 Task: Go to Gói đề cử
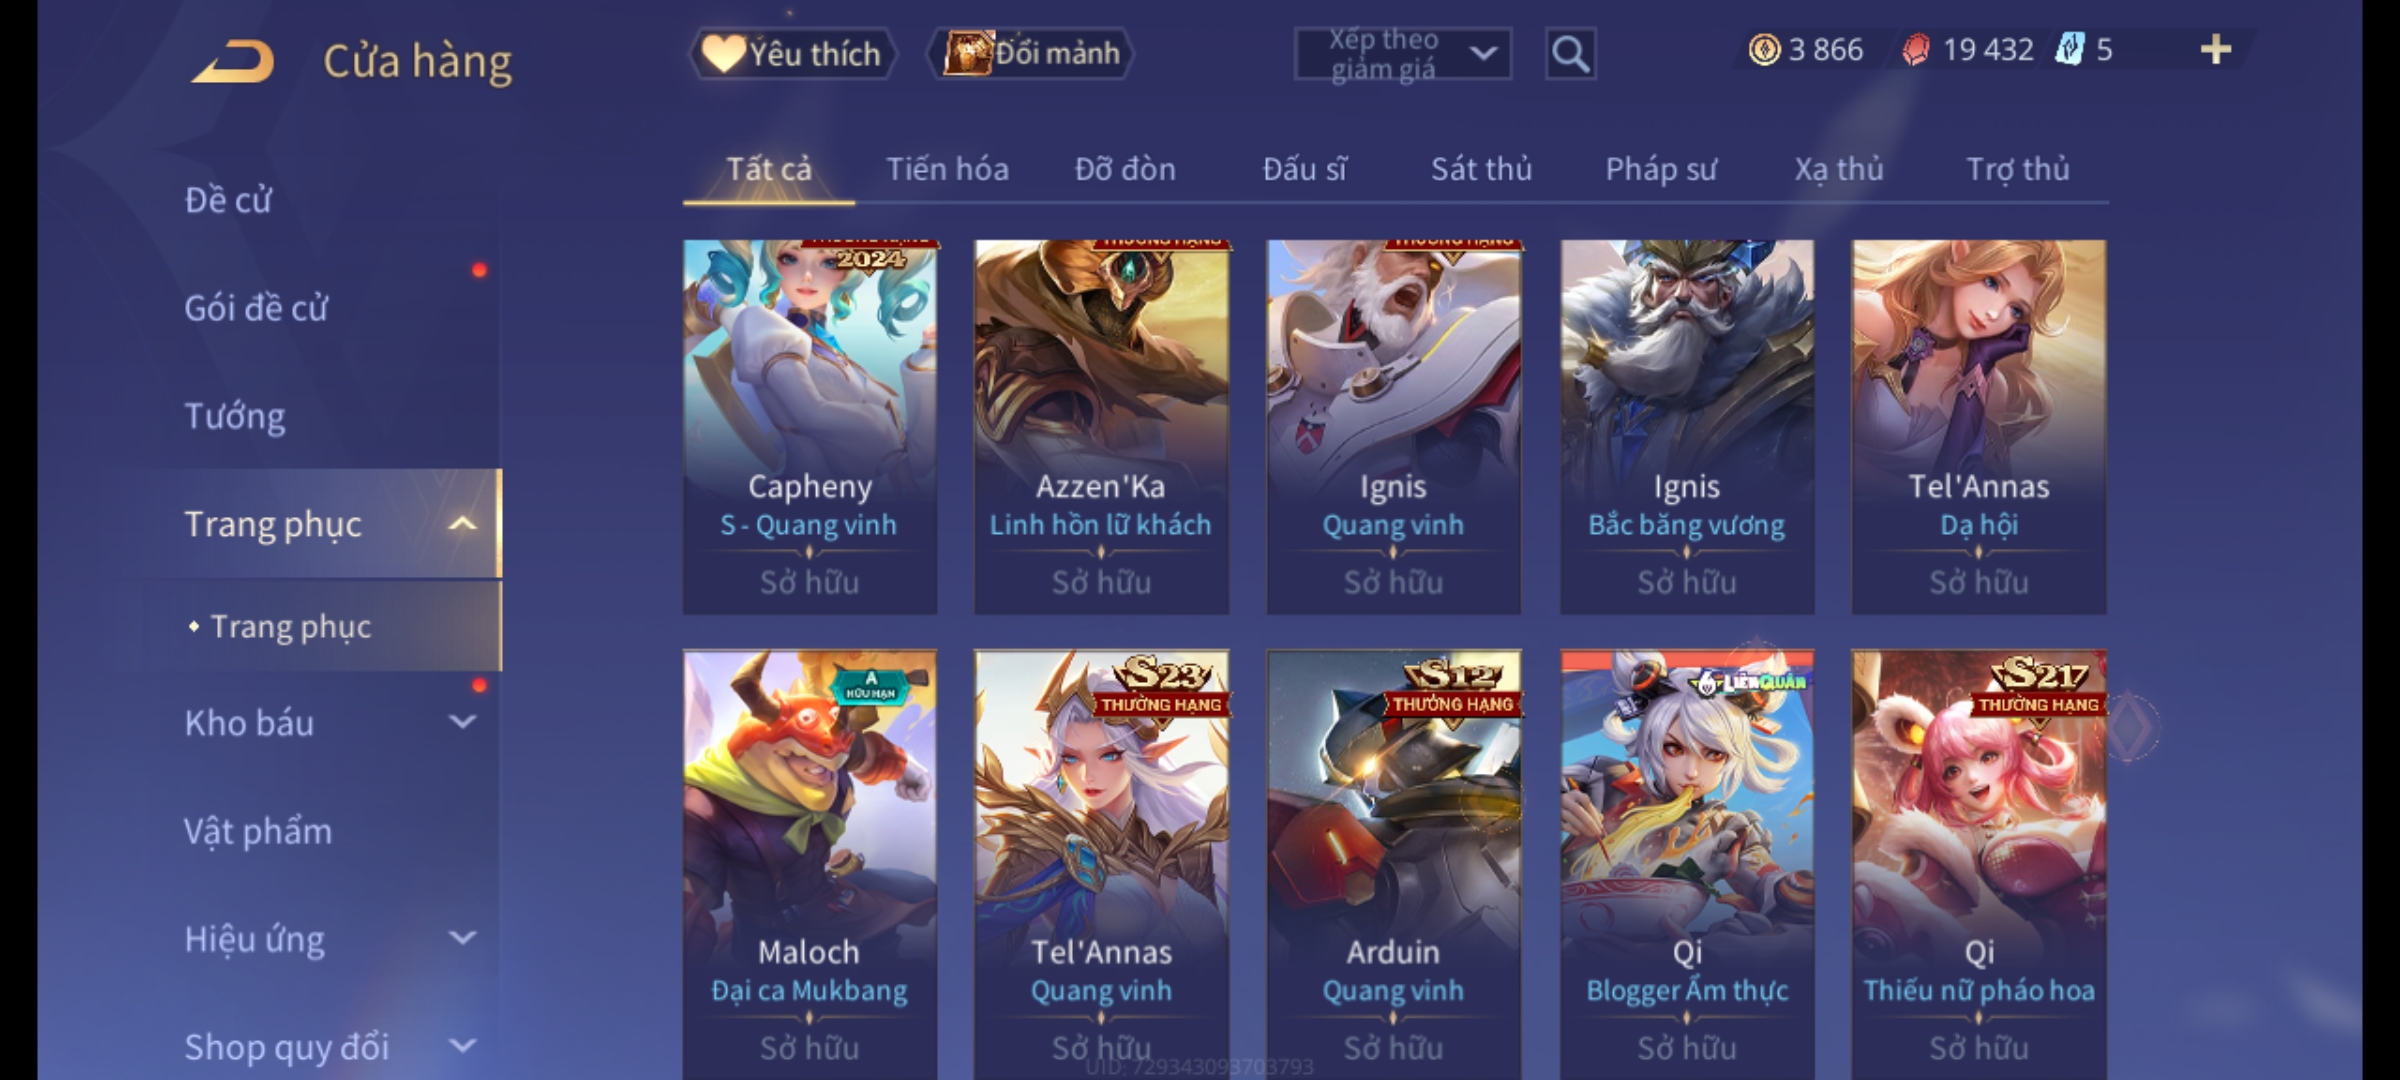tap(256, 308)
